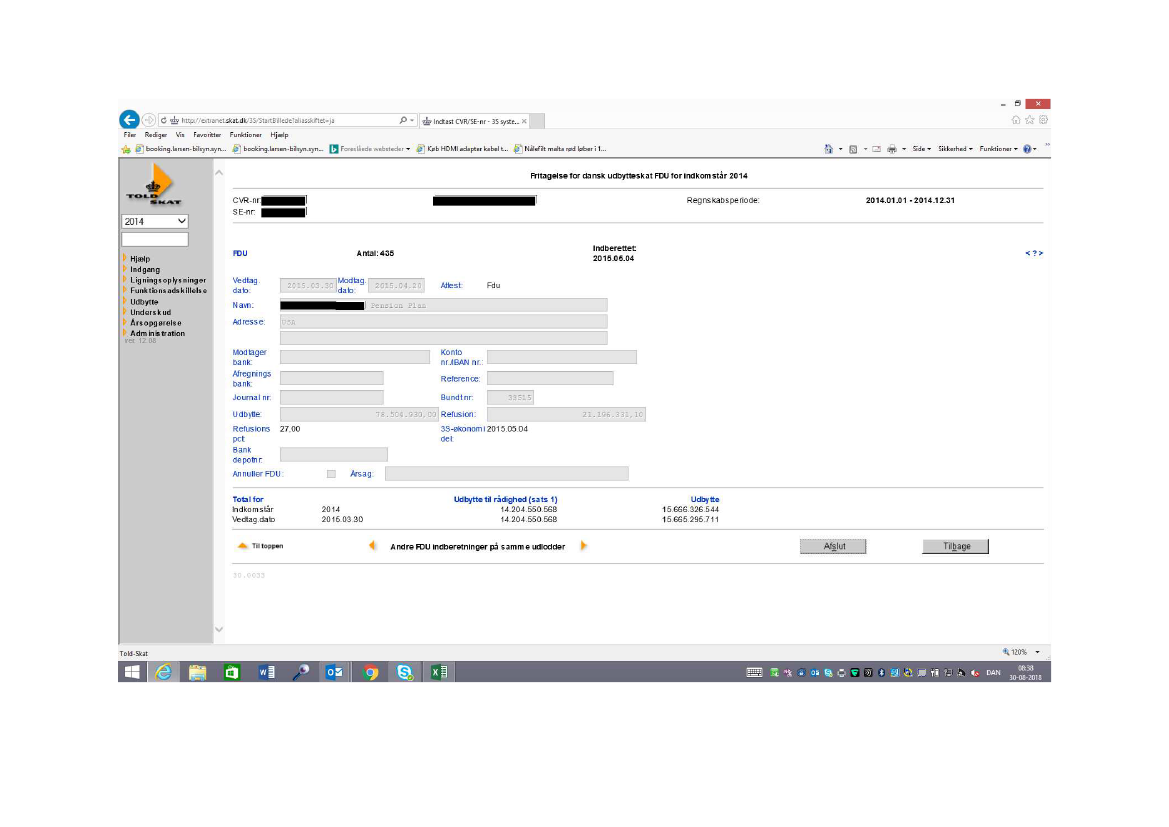Open the Rediger menu
This screenshot has height=827, width=1169.
click(x=156, y=135)
